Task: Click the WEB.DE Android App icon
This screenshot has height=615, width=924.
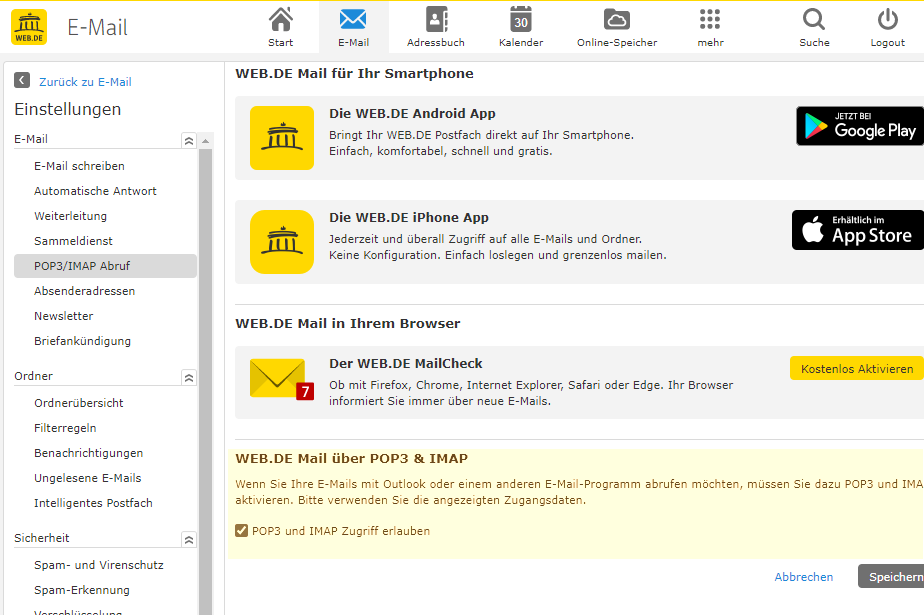Action: 282,138
